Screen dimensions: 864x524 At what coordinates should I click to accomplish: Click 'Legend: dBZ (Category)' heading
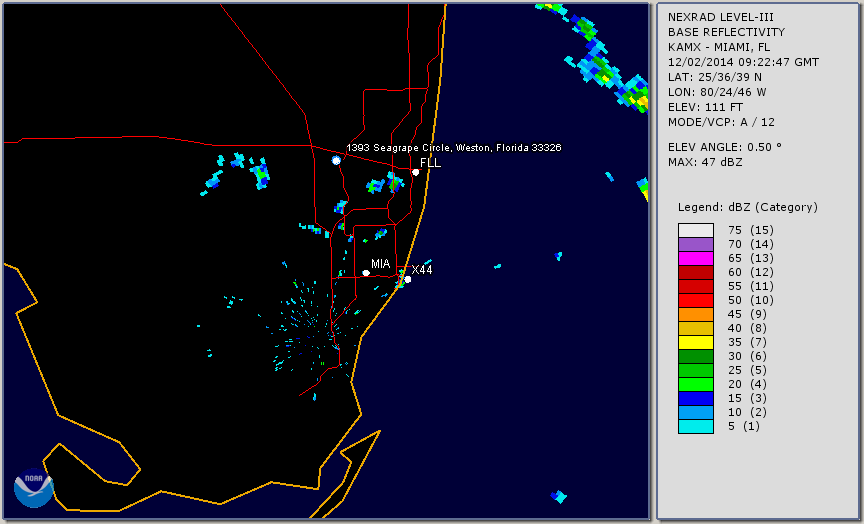click(748, 207)
